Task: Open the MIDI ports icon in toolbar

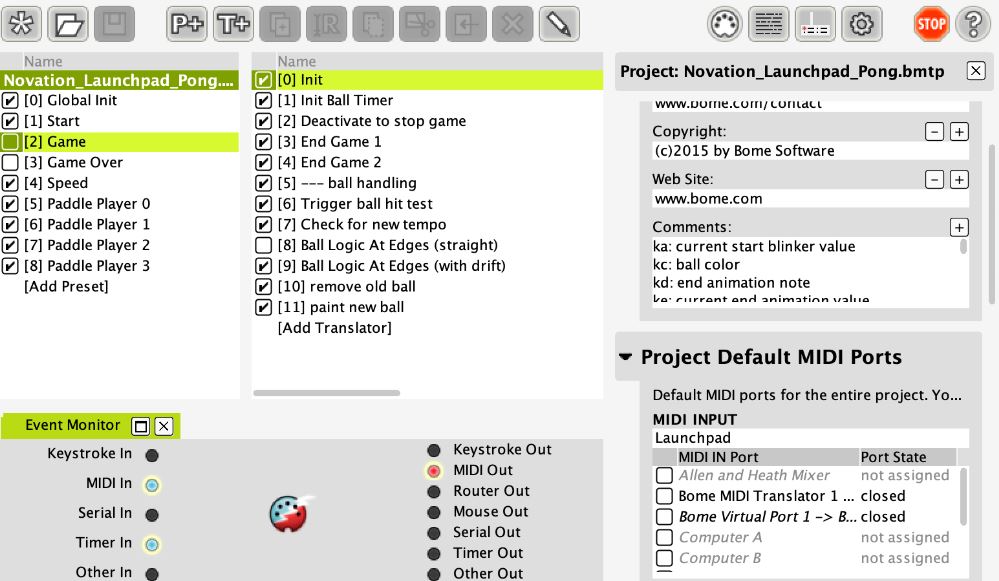Action: (x=724, y=24)
